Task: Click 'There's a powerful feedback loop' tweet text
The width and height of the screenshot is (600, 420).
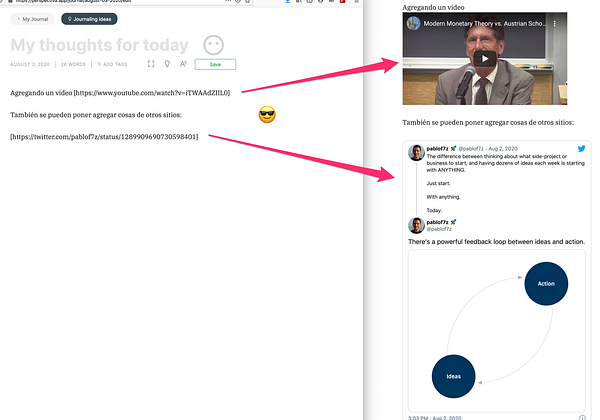Action: tap(496, 242)
